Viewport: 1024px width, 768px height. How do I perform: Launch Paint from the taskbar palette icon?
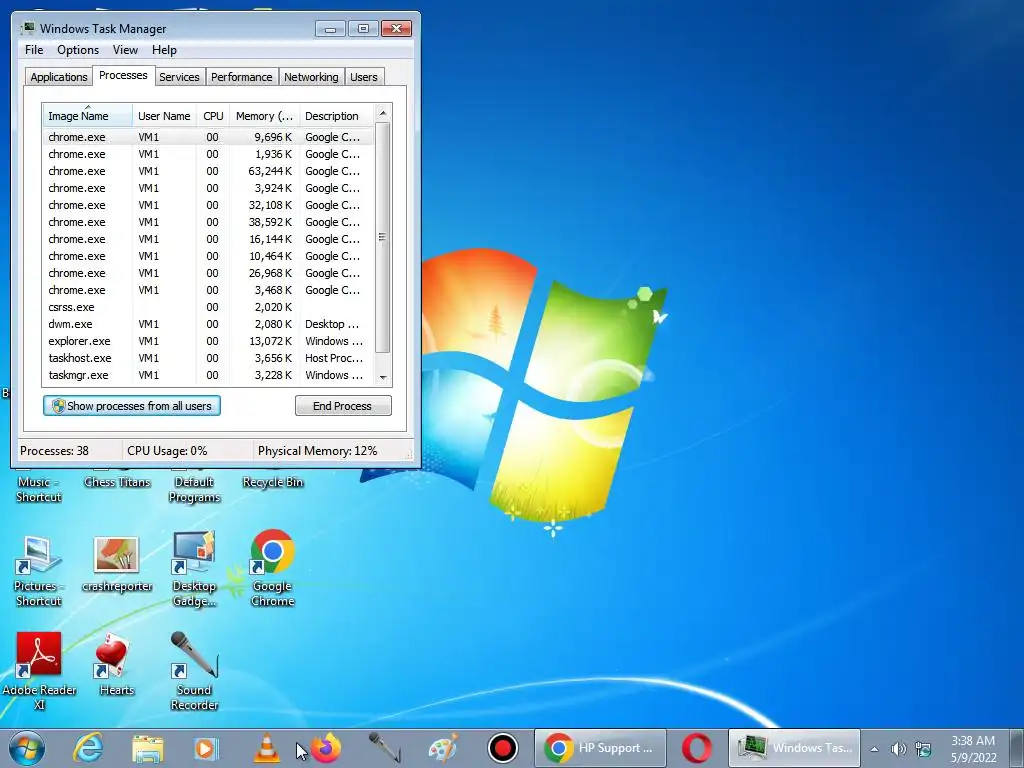pyautogui.click(x=443, y=748)
